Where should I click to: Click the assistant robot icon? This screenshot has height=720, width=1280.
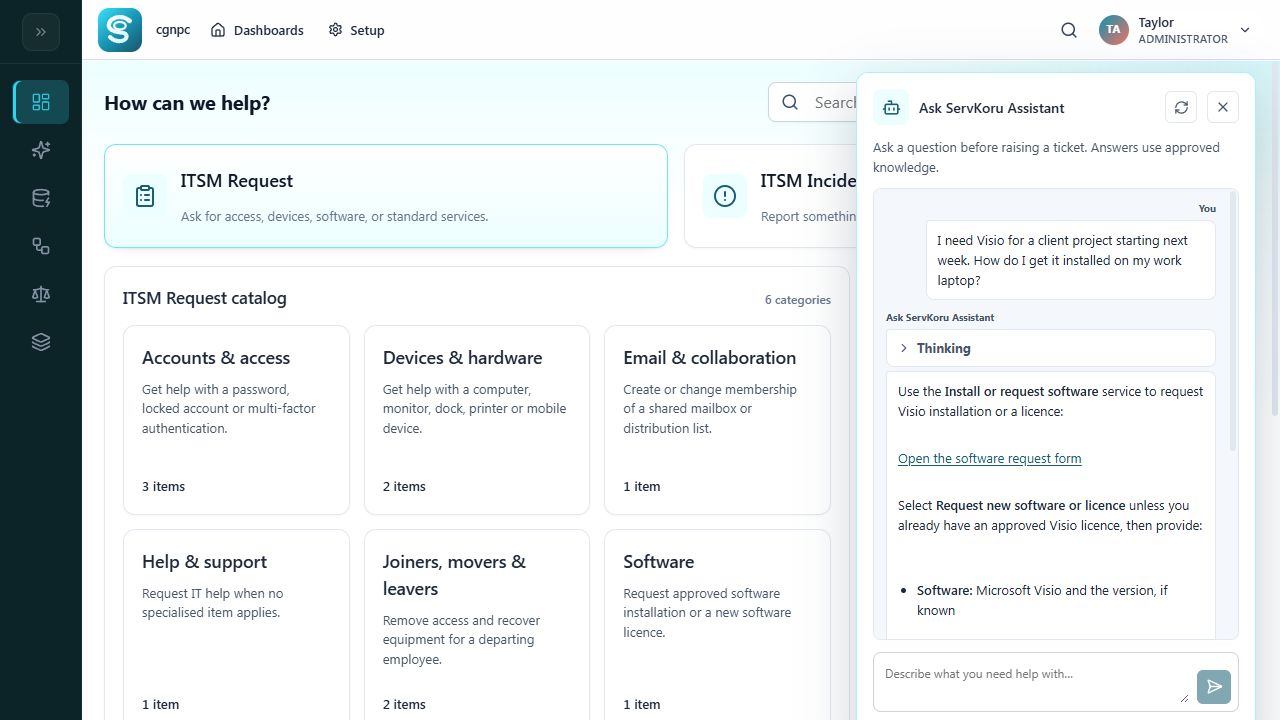[891, 107]
